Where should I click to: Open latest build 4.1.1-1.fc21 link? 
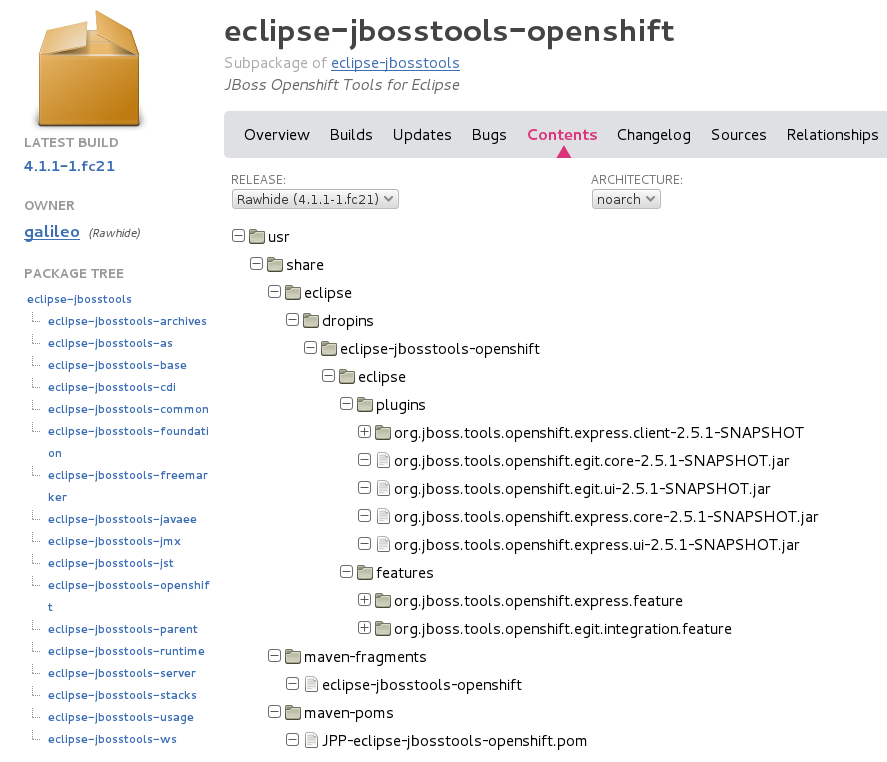69,166
